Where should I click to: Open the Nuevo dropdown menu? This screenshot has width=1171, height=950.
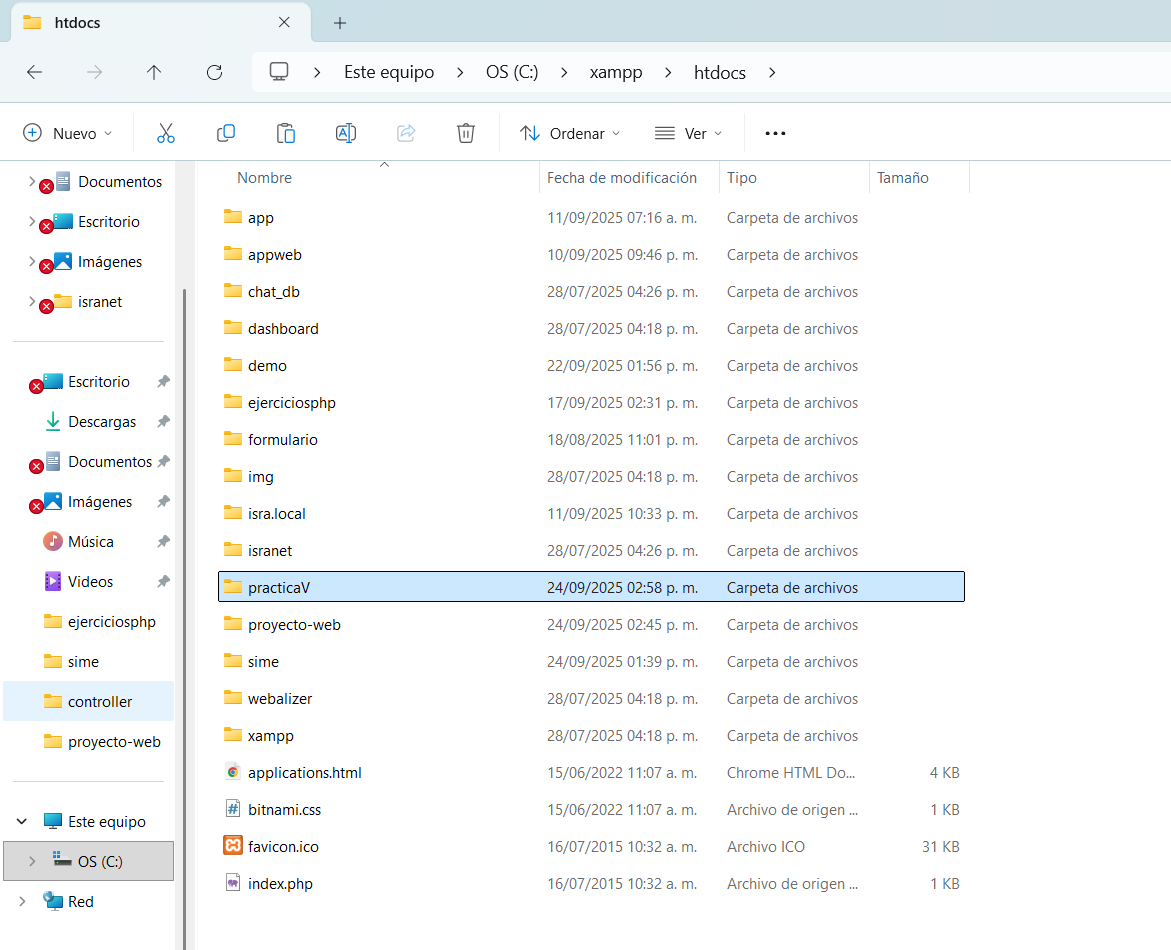68,133
